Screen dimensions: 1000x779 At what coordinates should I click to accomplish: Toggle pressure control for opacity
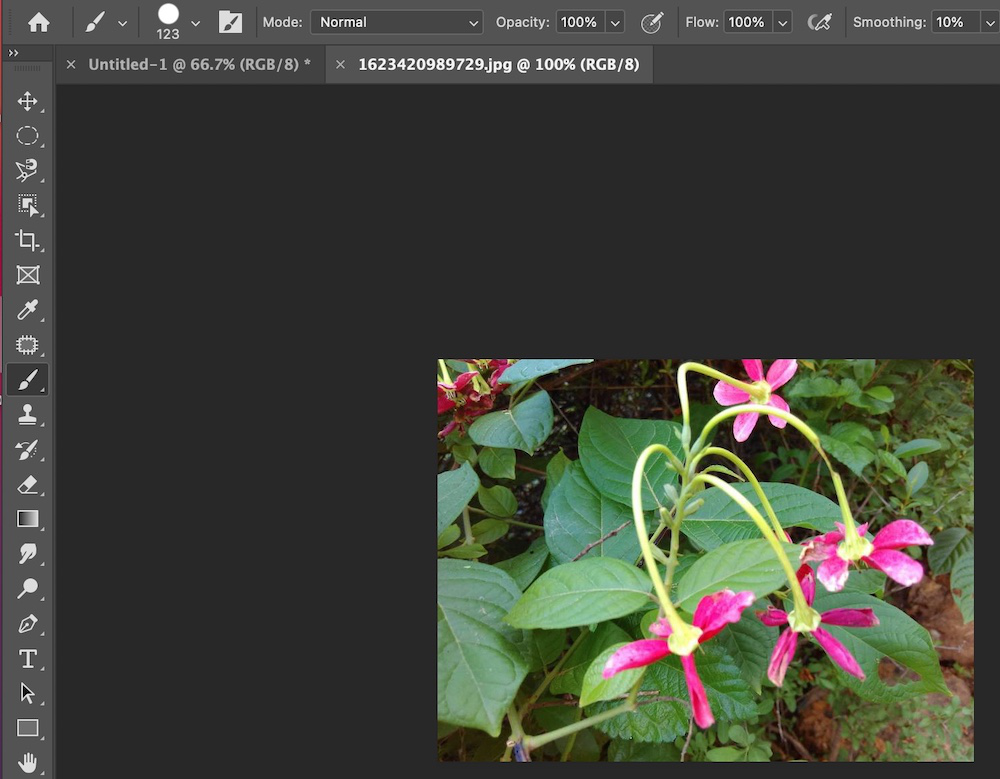click(652, 22)
